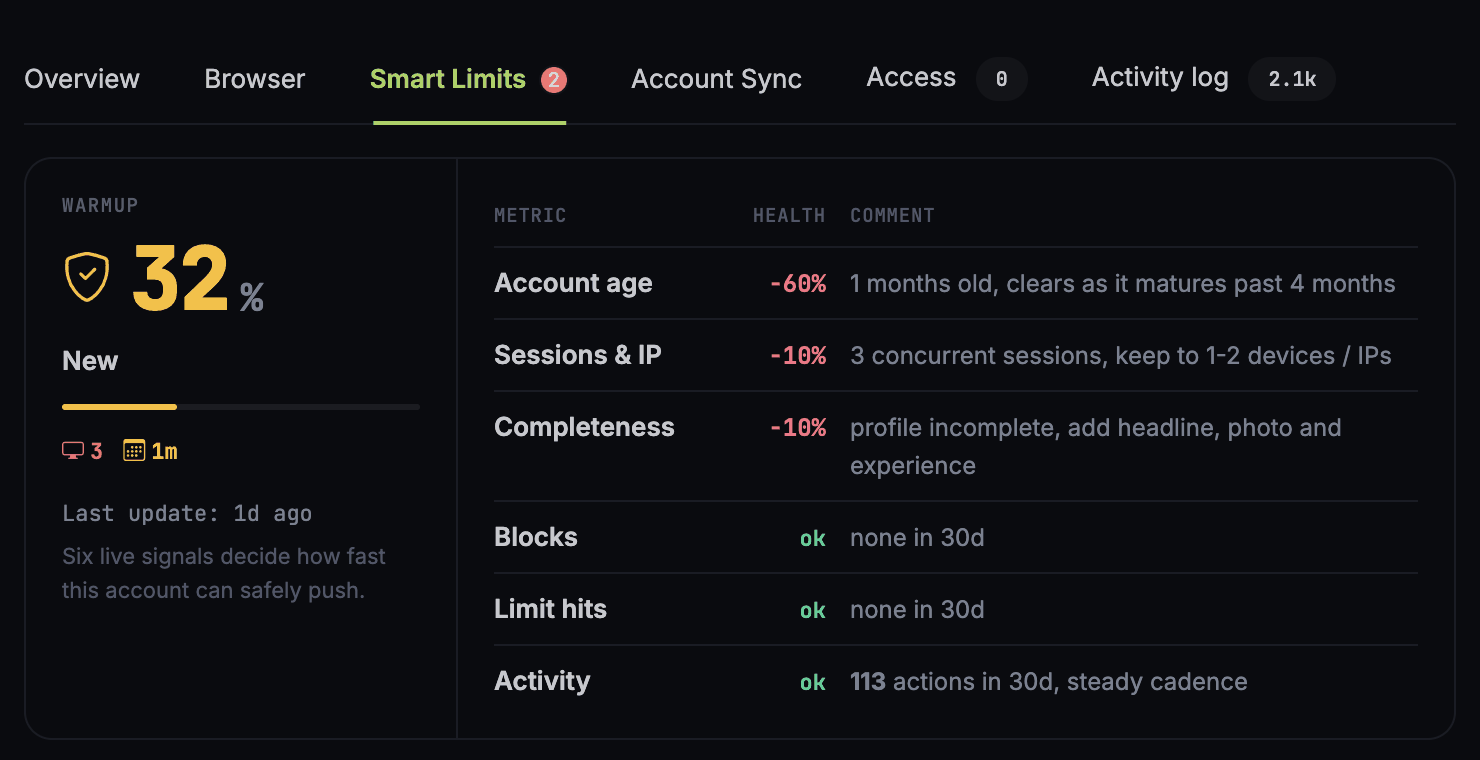The image size is (1480, 760).
Task: Click the ok status for Activity
Action: [813, 682]
